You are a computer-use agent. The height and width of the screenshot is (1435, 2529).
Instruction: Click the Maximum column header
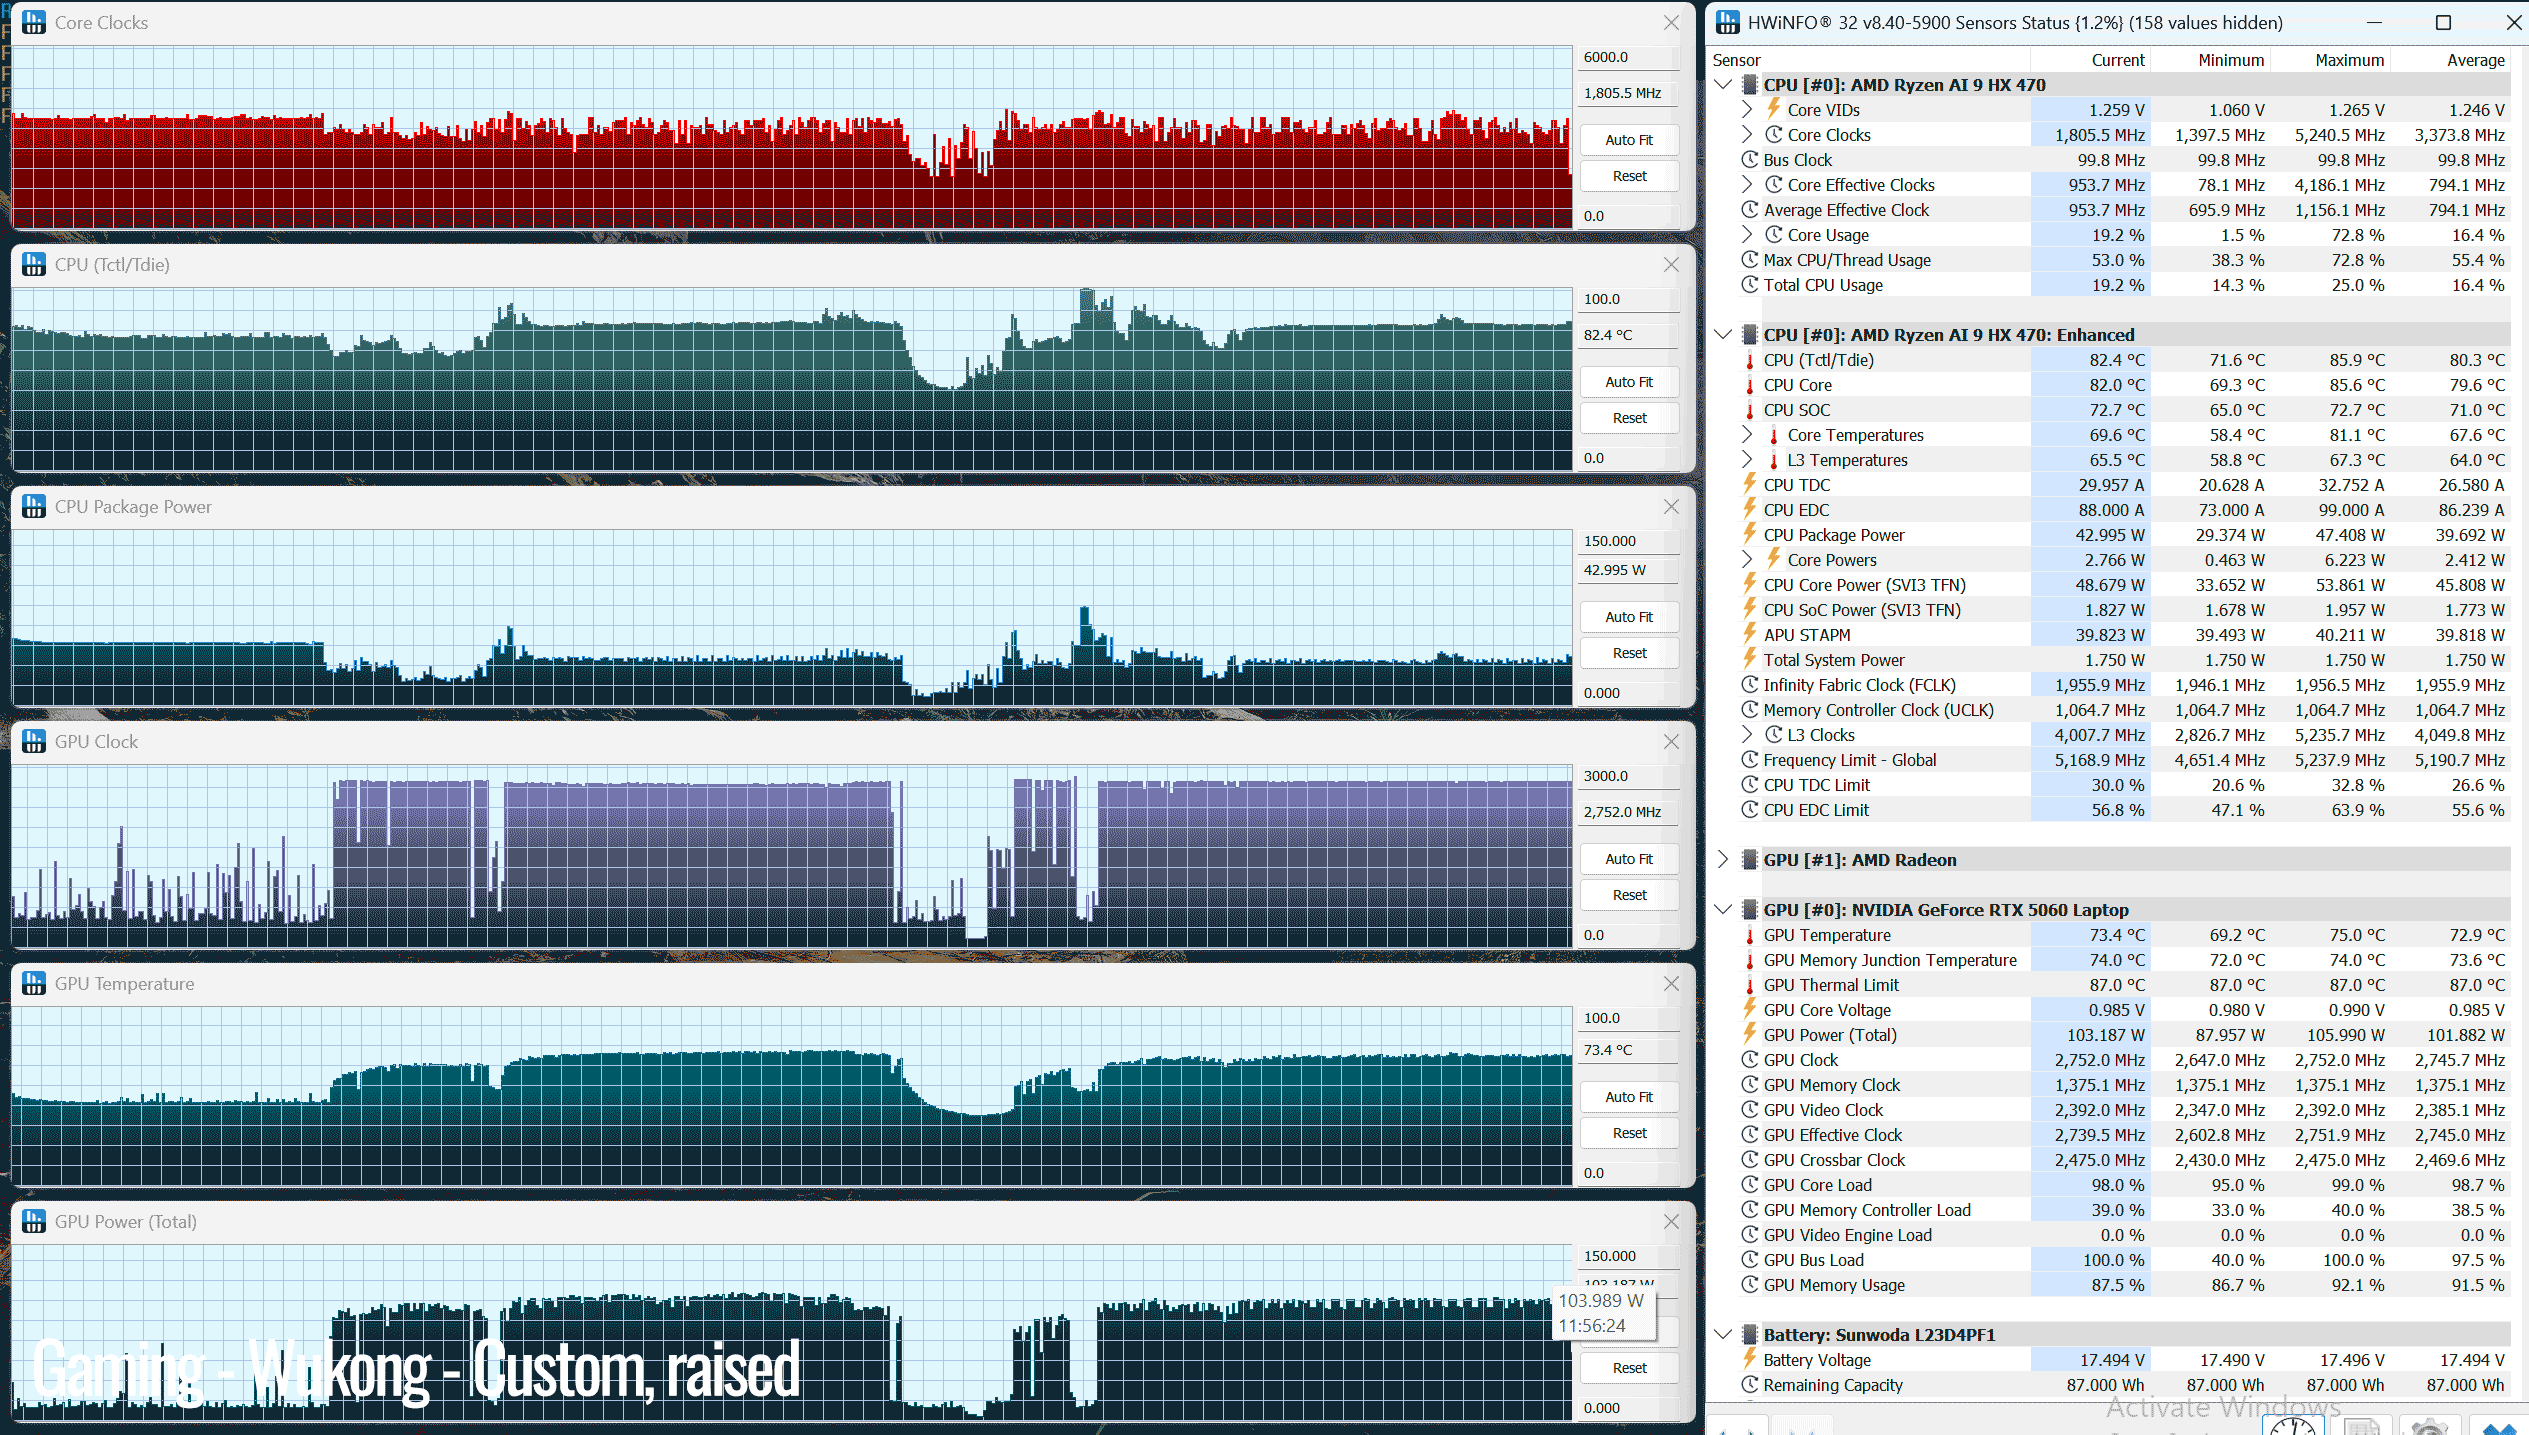[2349, 60]
